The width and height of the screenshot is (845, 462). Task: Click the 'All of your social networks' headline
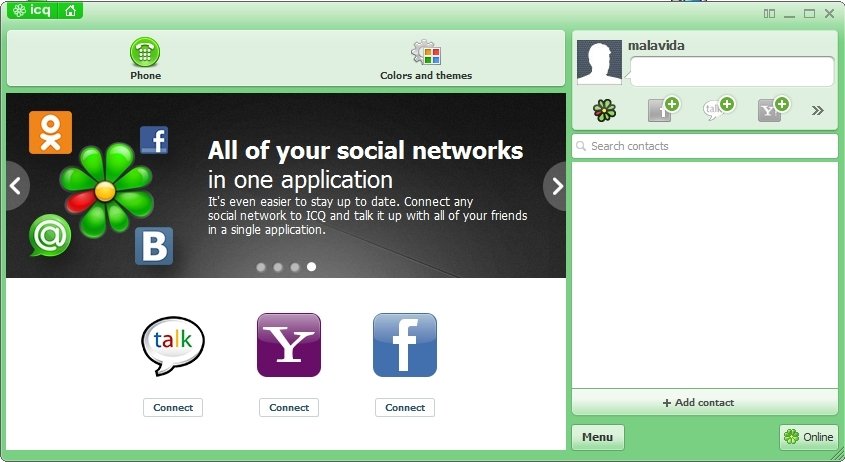click(x=365, y=150)
